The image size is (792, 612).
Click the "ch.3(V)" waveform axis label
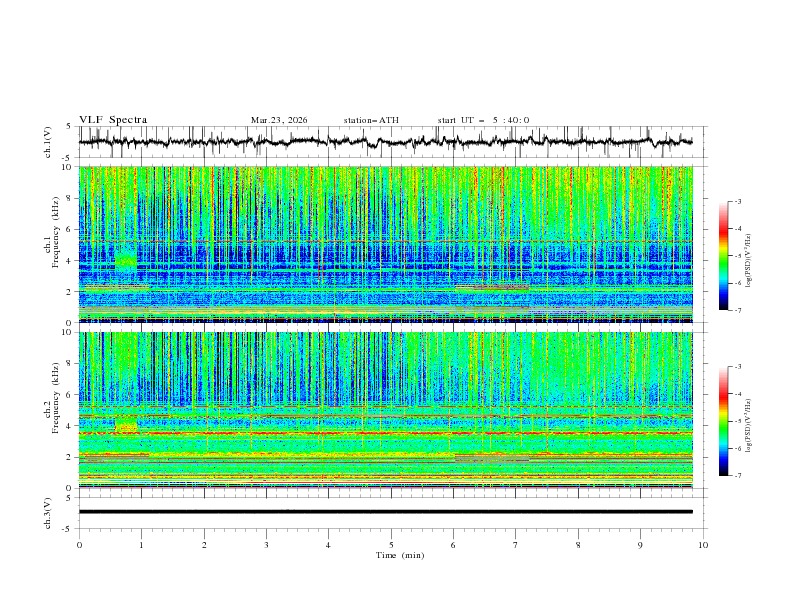[48, 513]
